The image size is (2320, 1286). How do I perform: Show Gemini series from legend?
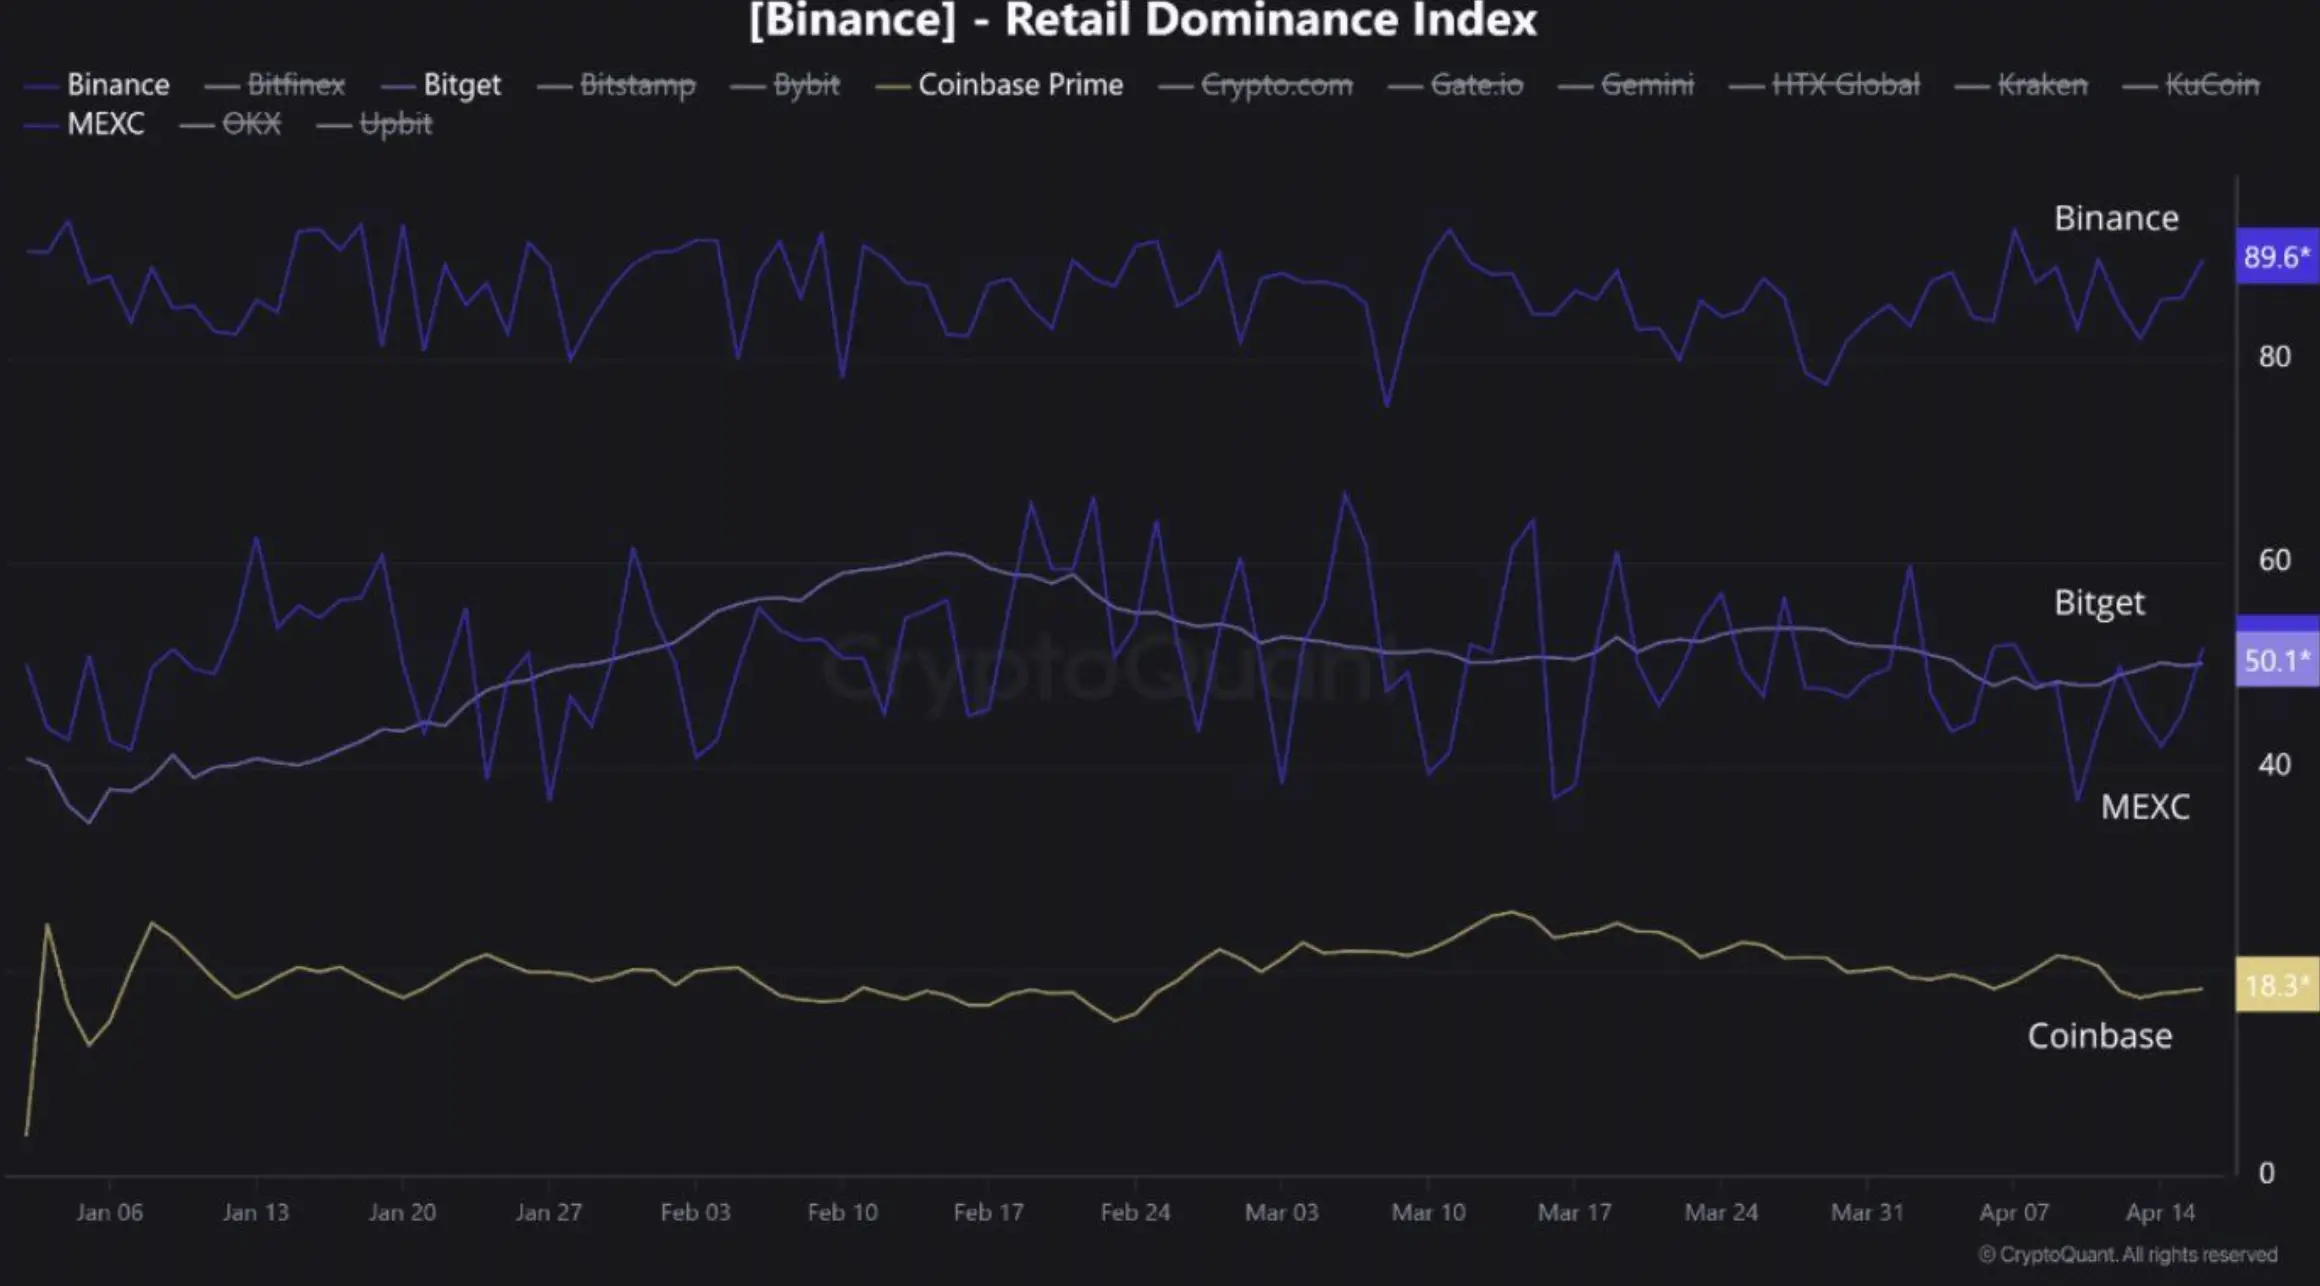click(1647, 85)
